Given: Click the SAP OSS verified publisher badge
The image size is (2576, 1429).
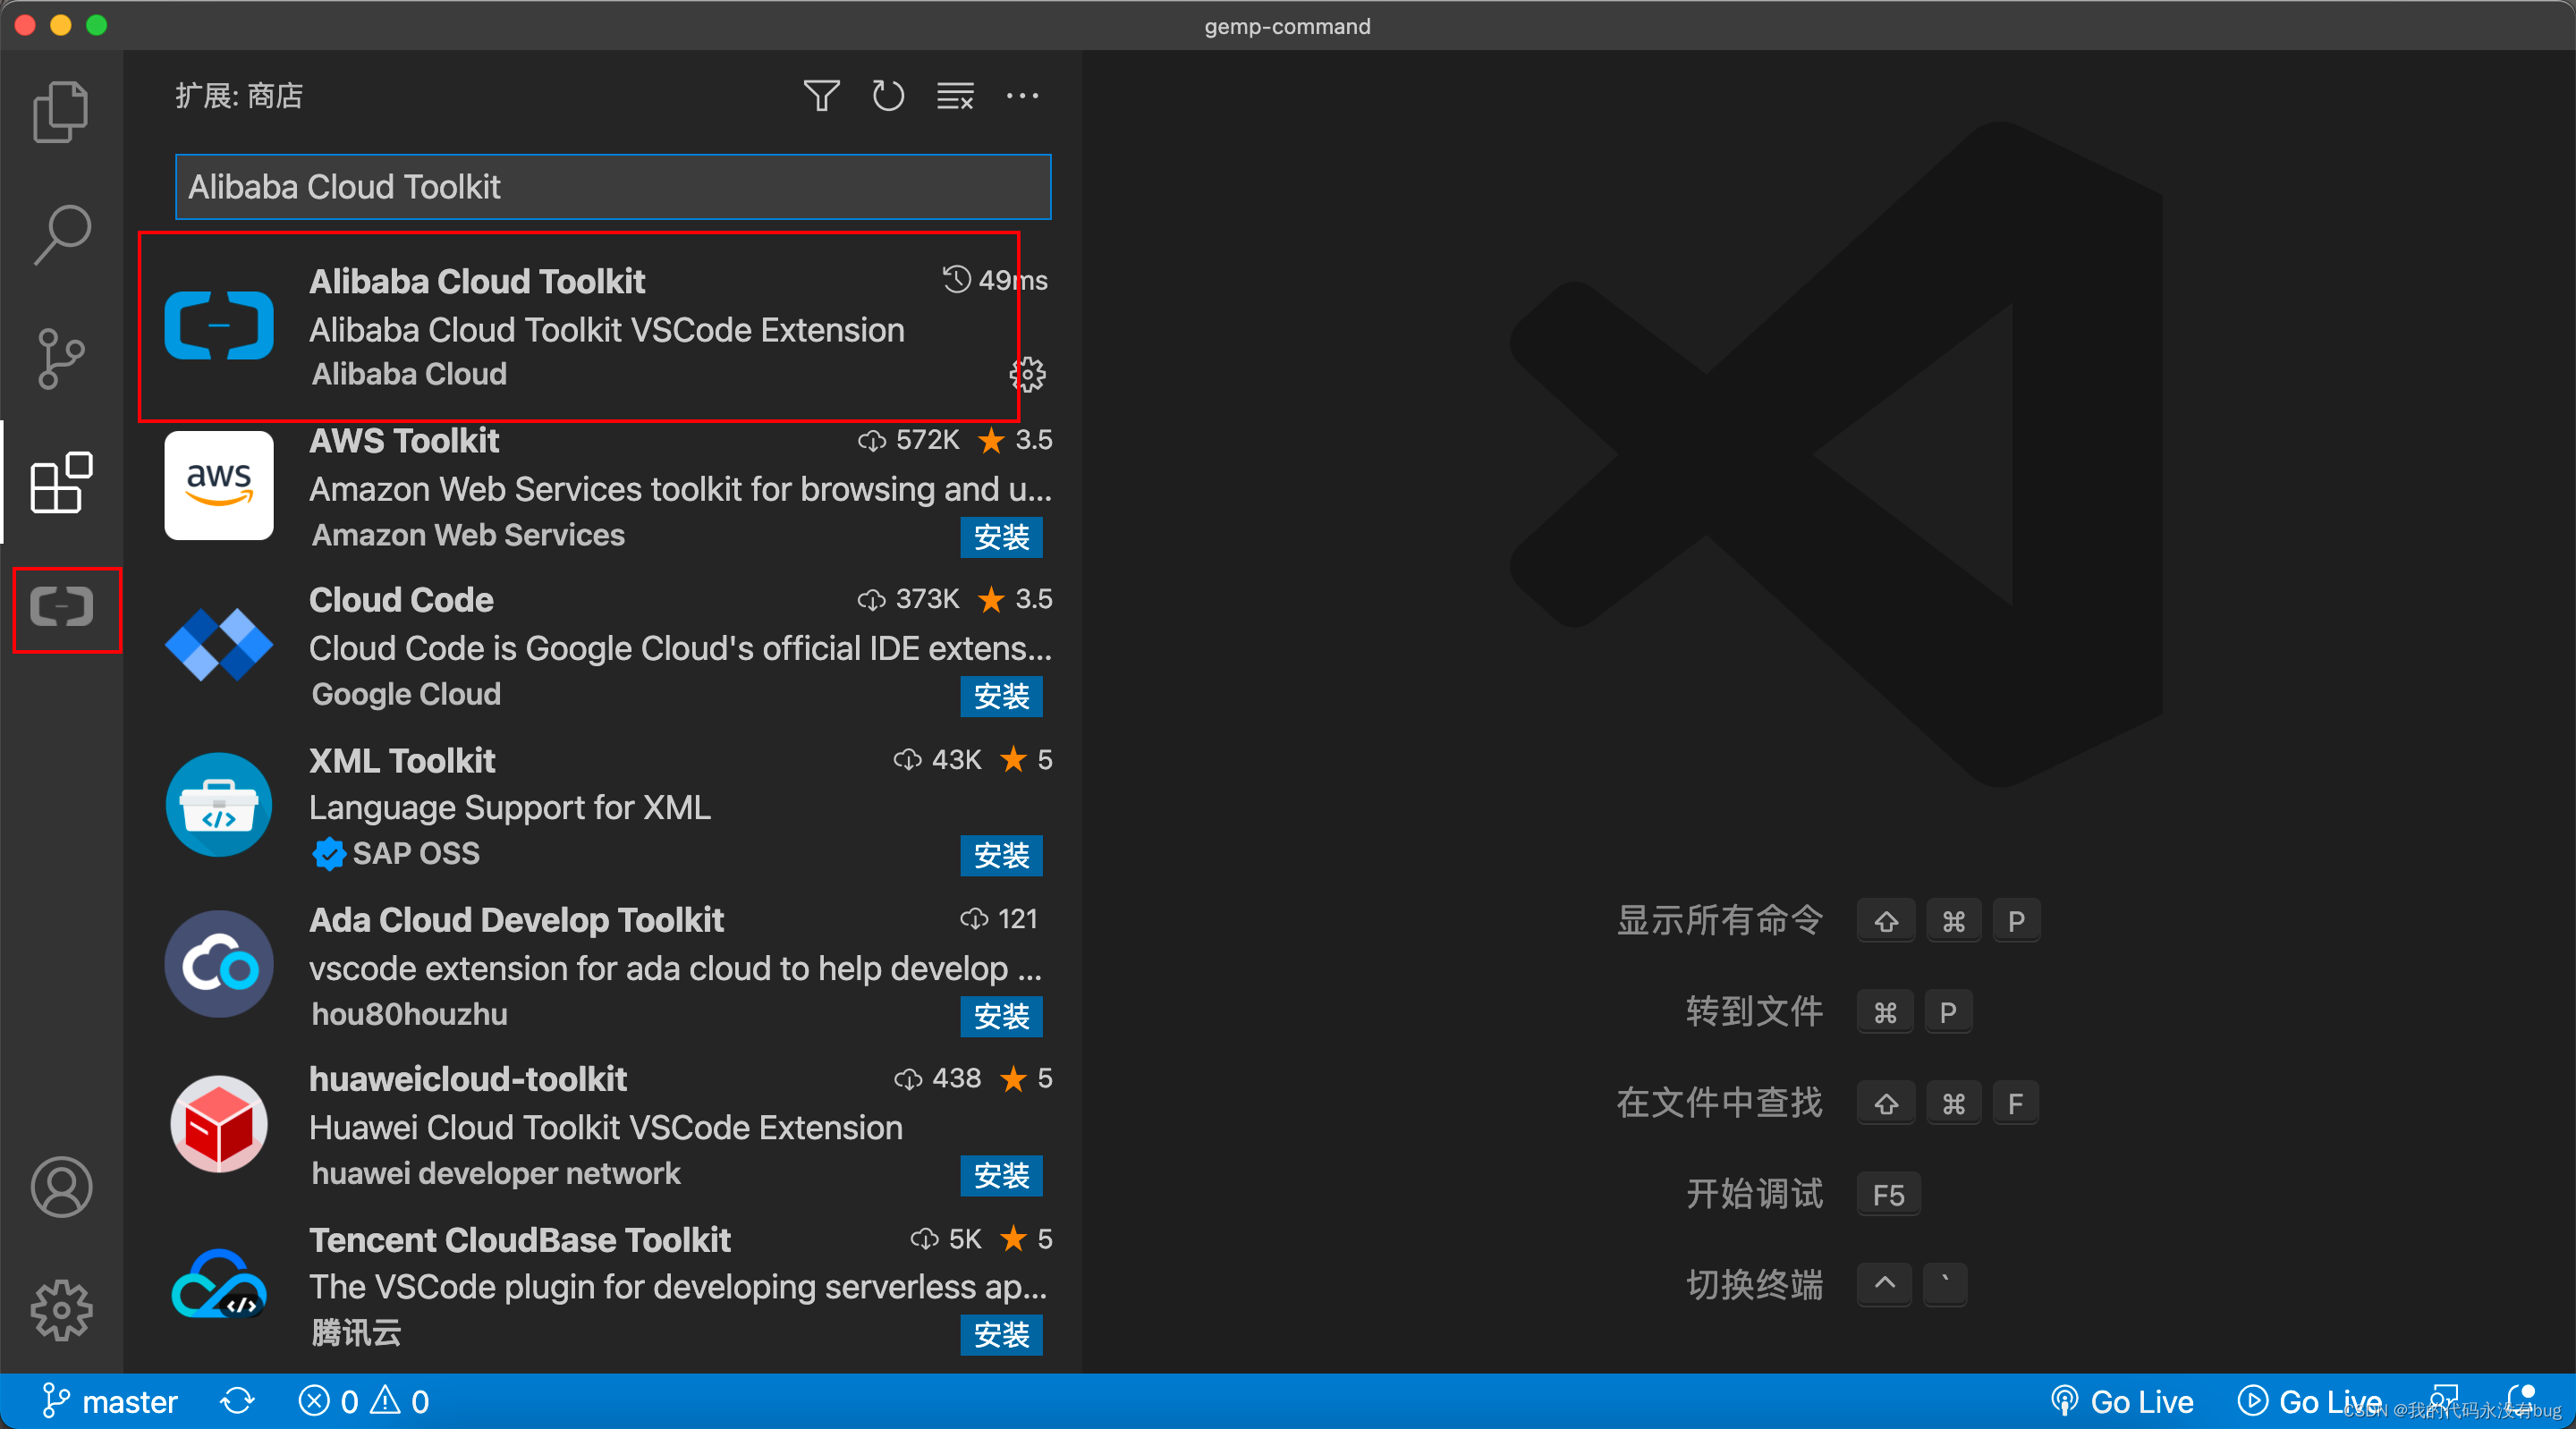Looking at the screenshot, I should [329, 854].
